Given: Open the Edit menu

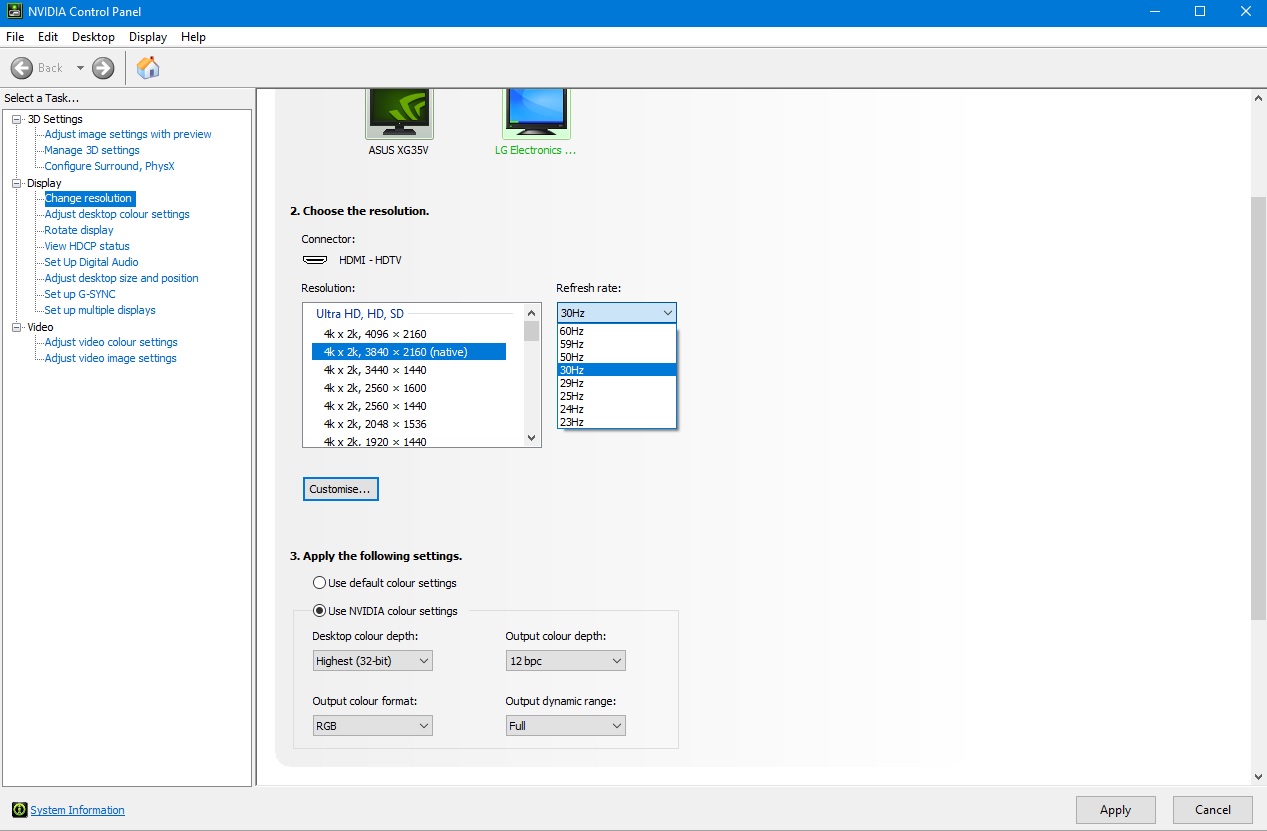Looking at the screenshot, I should pos(48,37).
